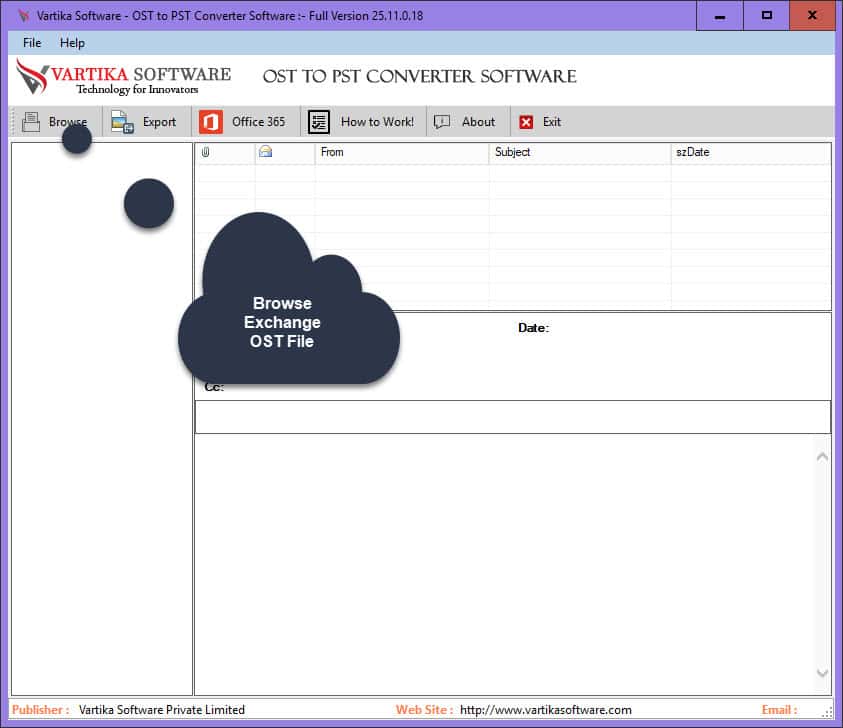This screenshot has height=728, width=843.
Task: Close the OST to PST Converter window
Action: pos(812,16)
